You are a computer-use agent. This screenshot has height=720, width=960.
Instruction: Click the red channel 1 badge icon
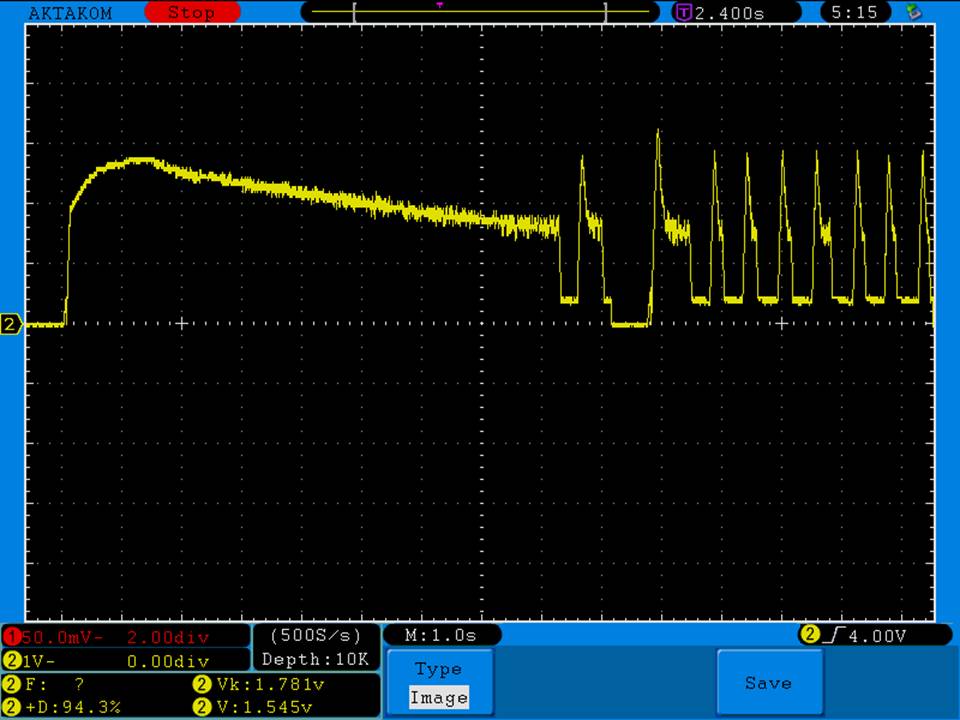pos(11,637)
